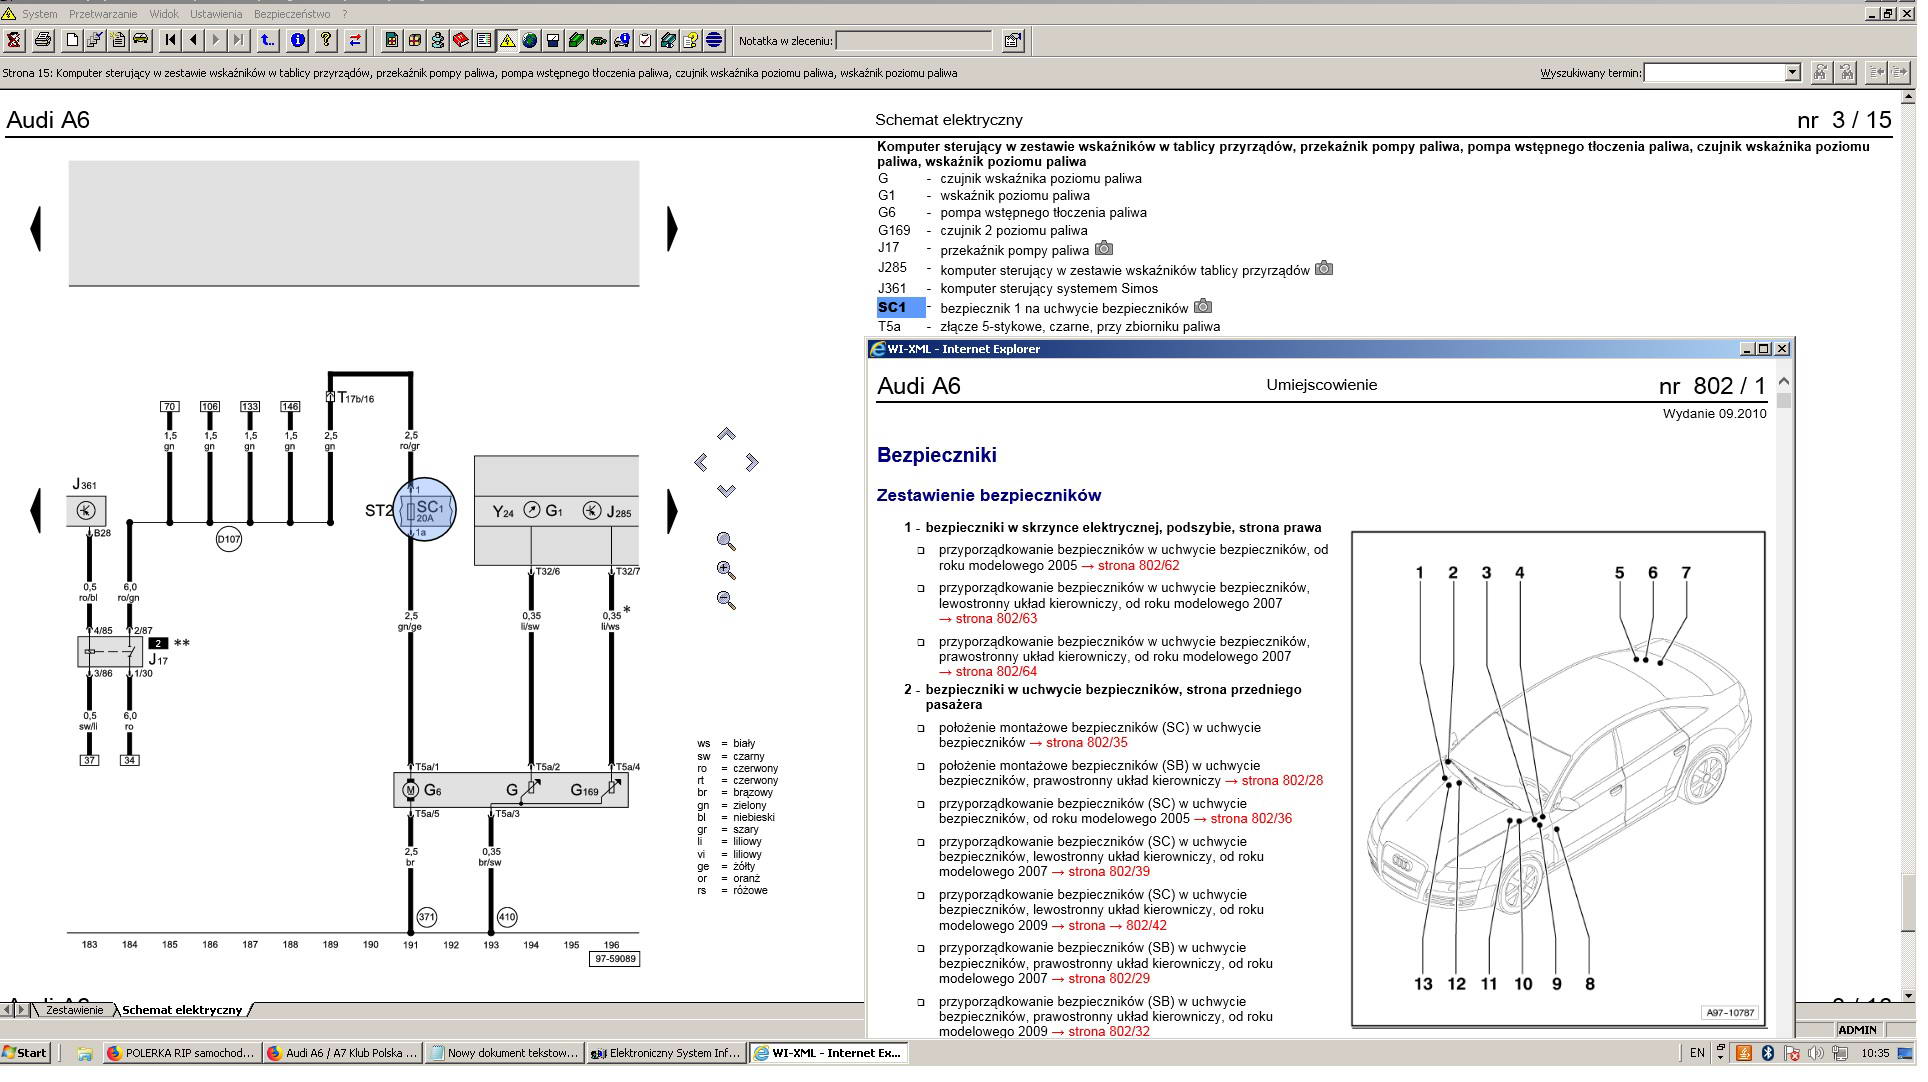Click right black arrow beside wiring diagram

pos(672,511)
